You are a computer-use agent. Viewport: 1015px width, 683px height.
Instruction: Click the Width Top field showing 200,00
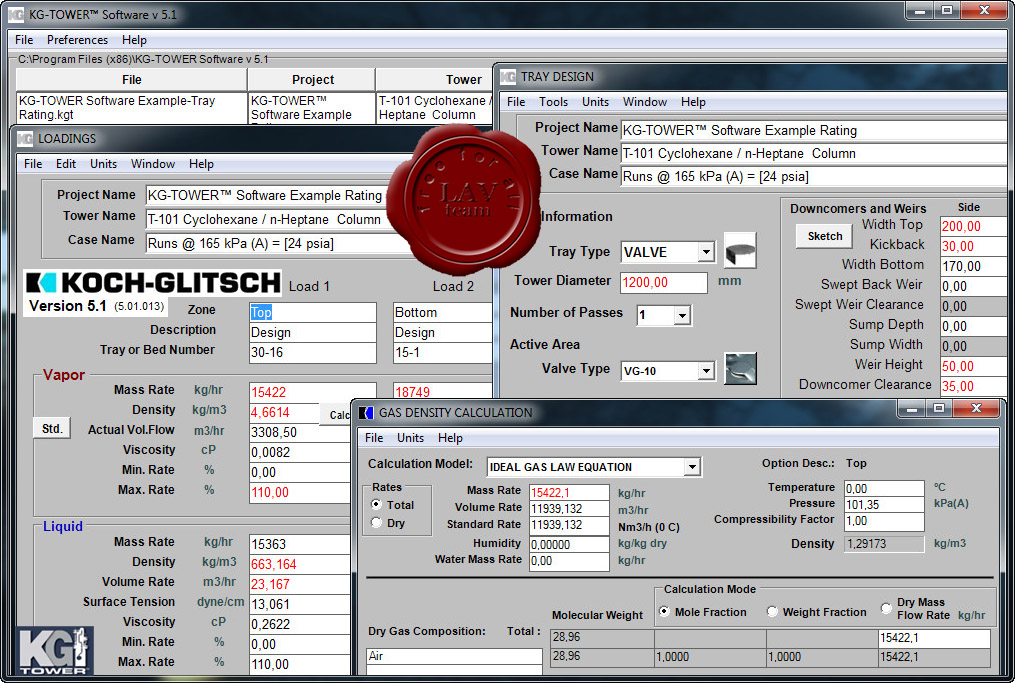coord(976,226)
